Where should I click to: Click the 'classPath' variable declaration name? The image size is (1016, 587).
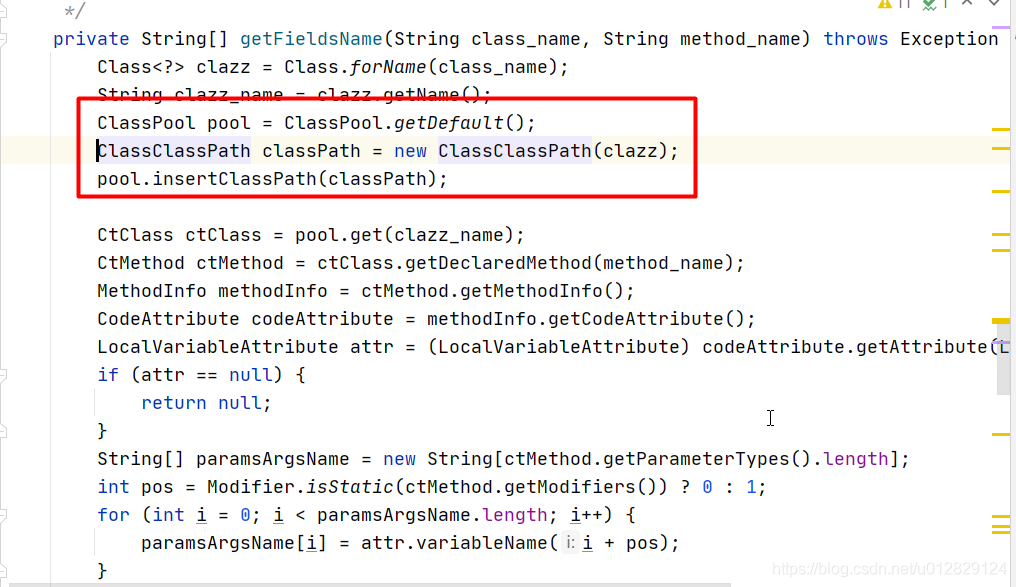311,151
